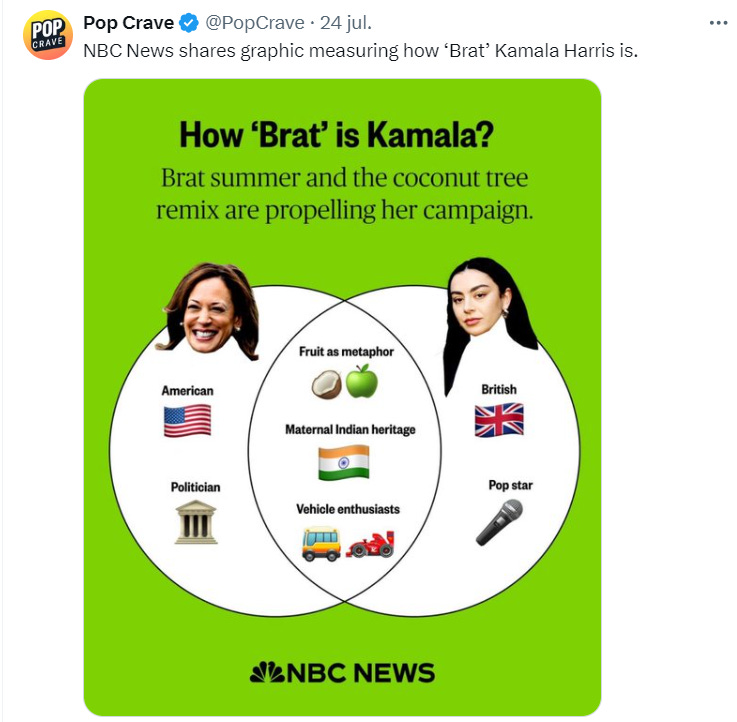Click the red race car emoji
This screenshot has width=737, height=722.
click(x=370, y=544)
